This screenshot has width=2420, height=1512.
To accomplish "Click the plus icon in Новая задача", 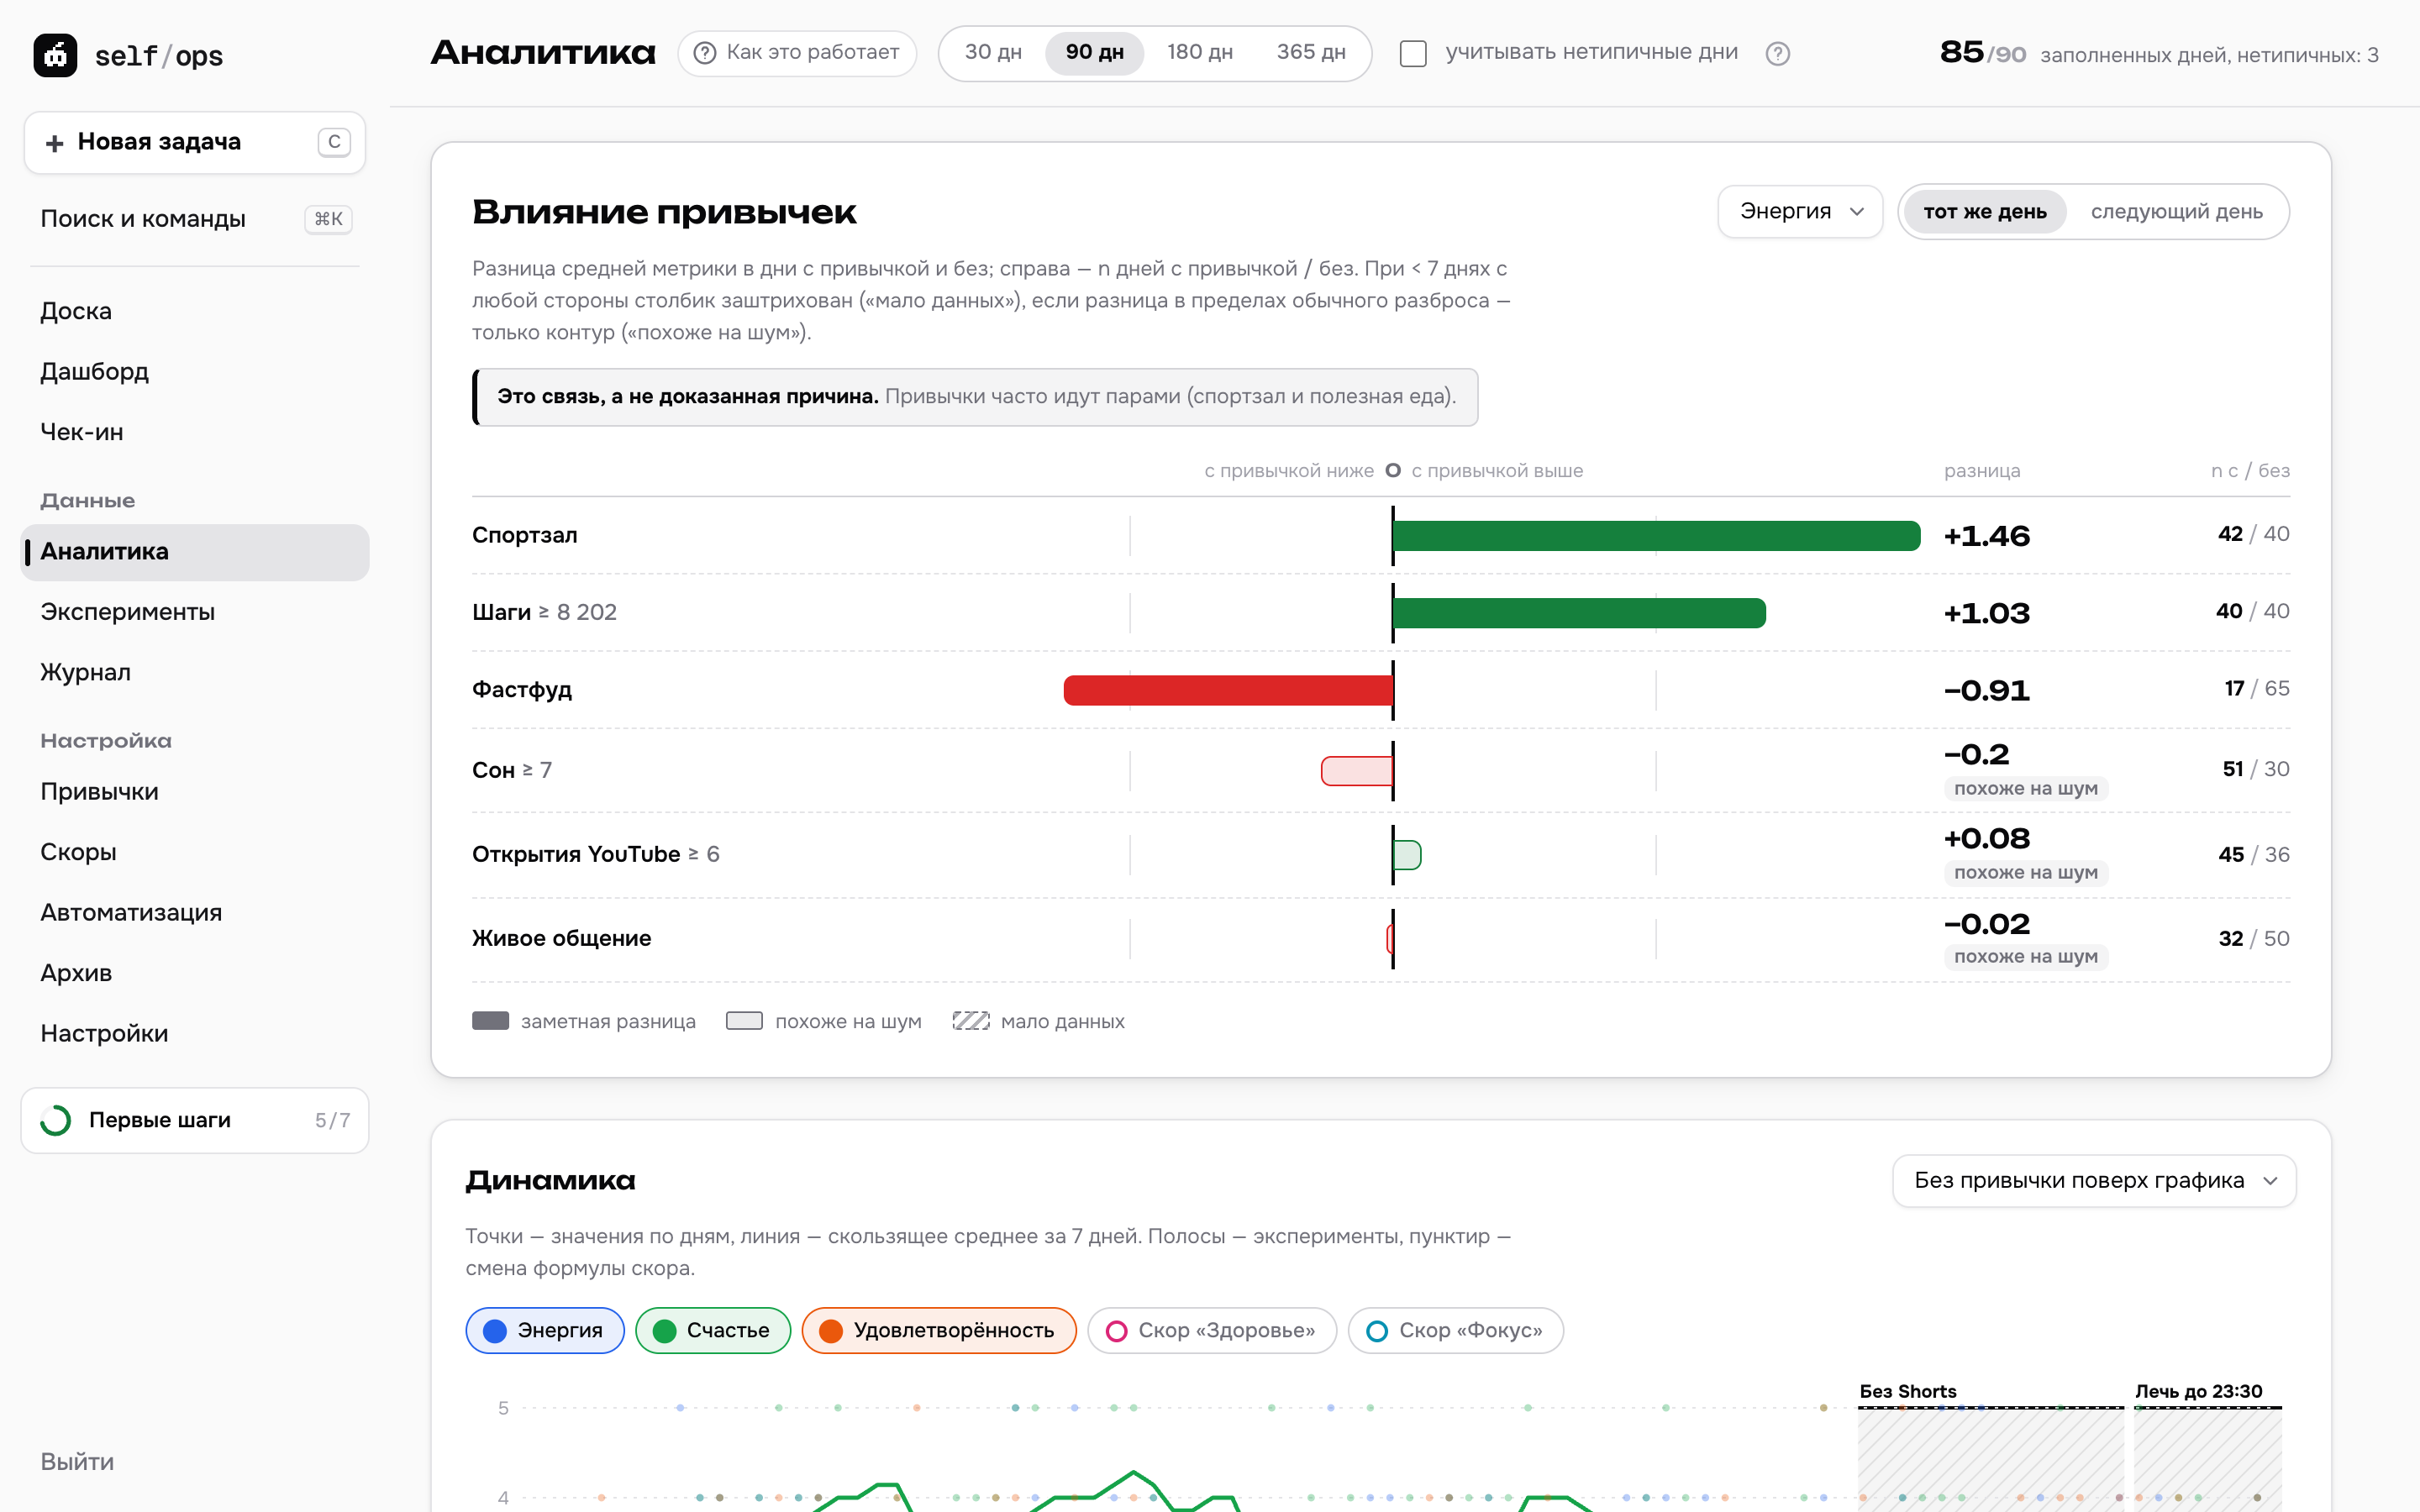I will point(54,143).
